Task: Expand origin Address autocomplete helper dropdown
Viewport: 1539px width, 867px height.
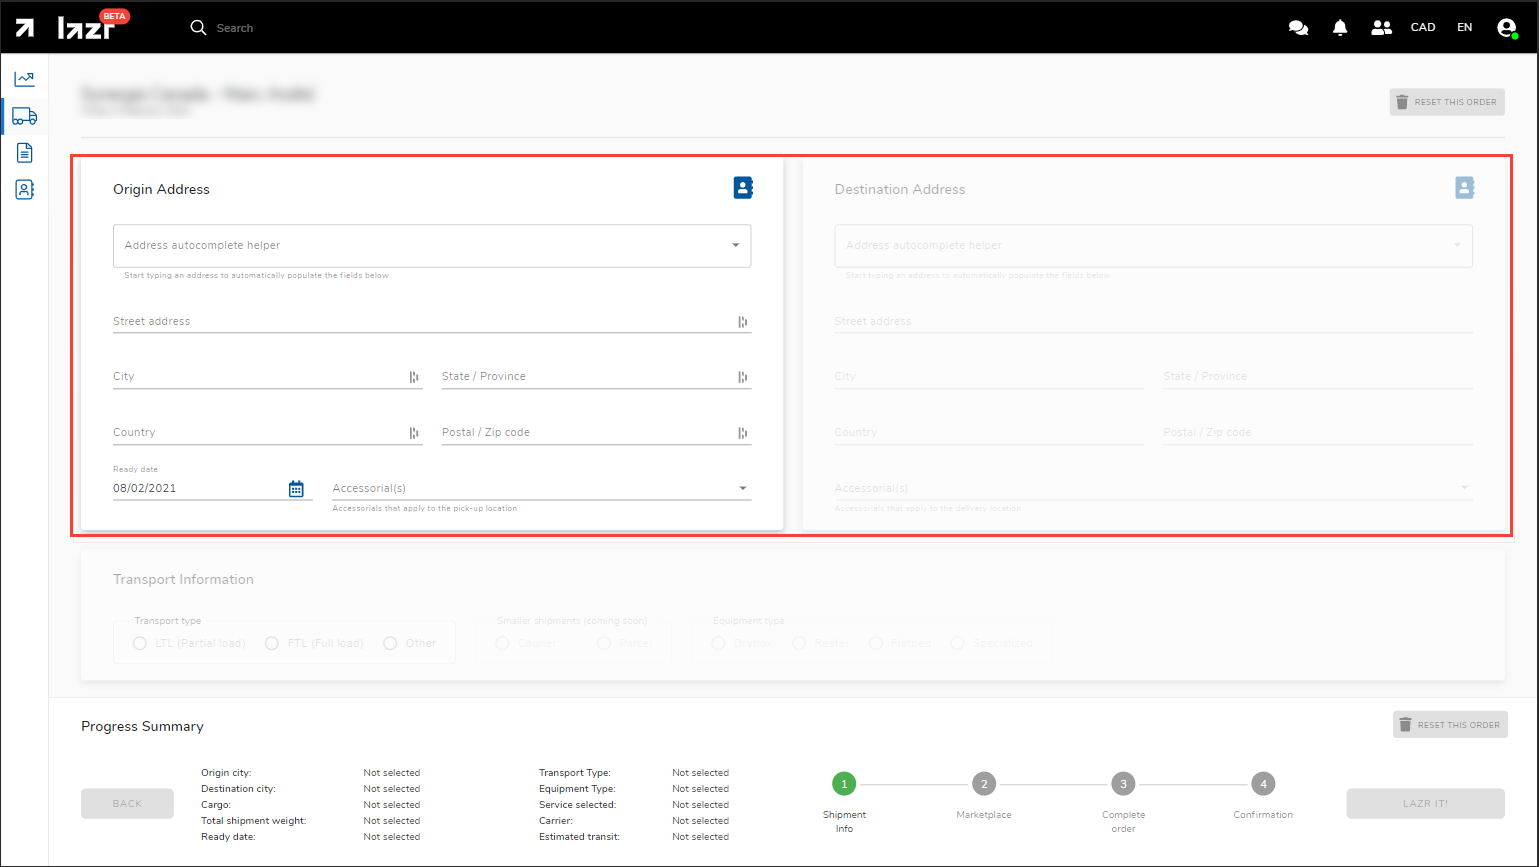Action: pos(735,246)
